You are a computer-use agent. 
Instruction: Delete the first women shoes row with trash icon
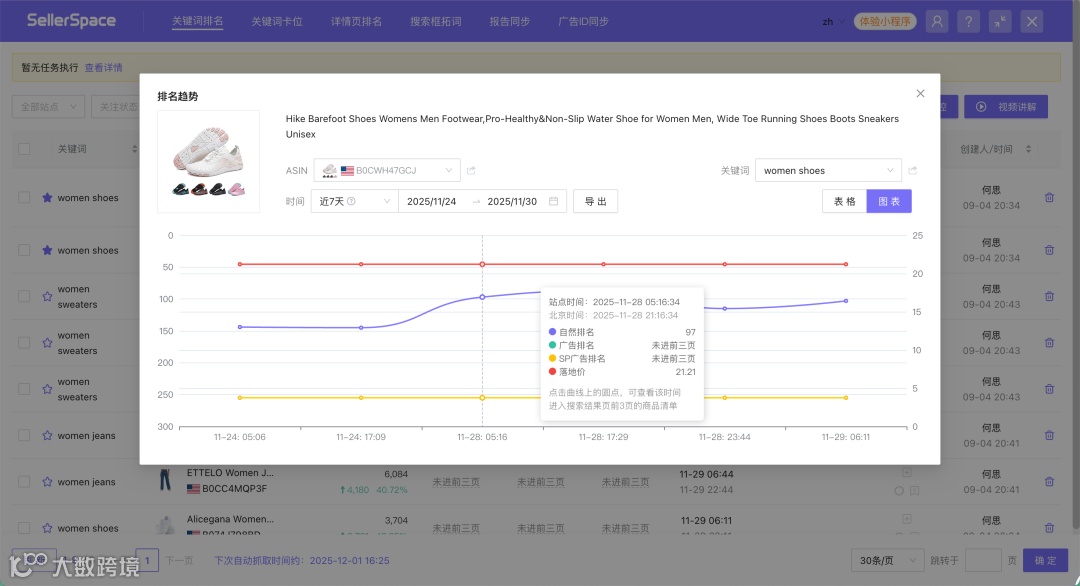(1049, 198)
